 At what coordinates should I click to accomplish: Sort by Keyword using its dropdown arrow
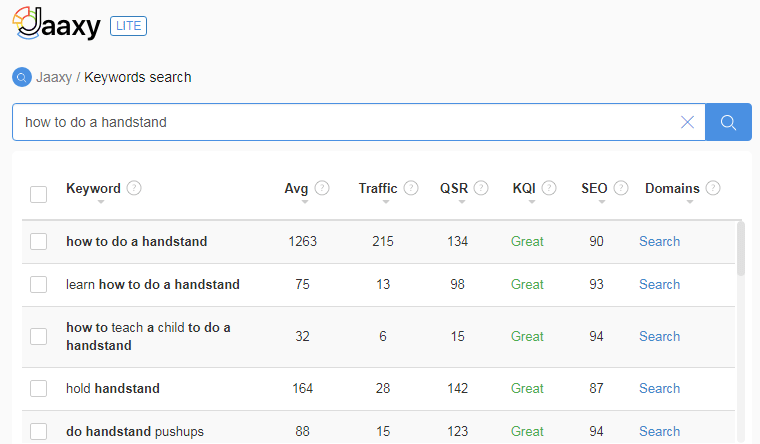click(100, 203)
